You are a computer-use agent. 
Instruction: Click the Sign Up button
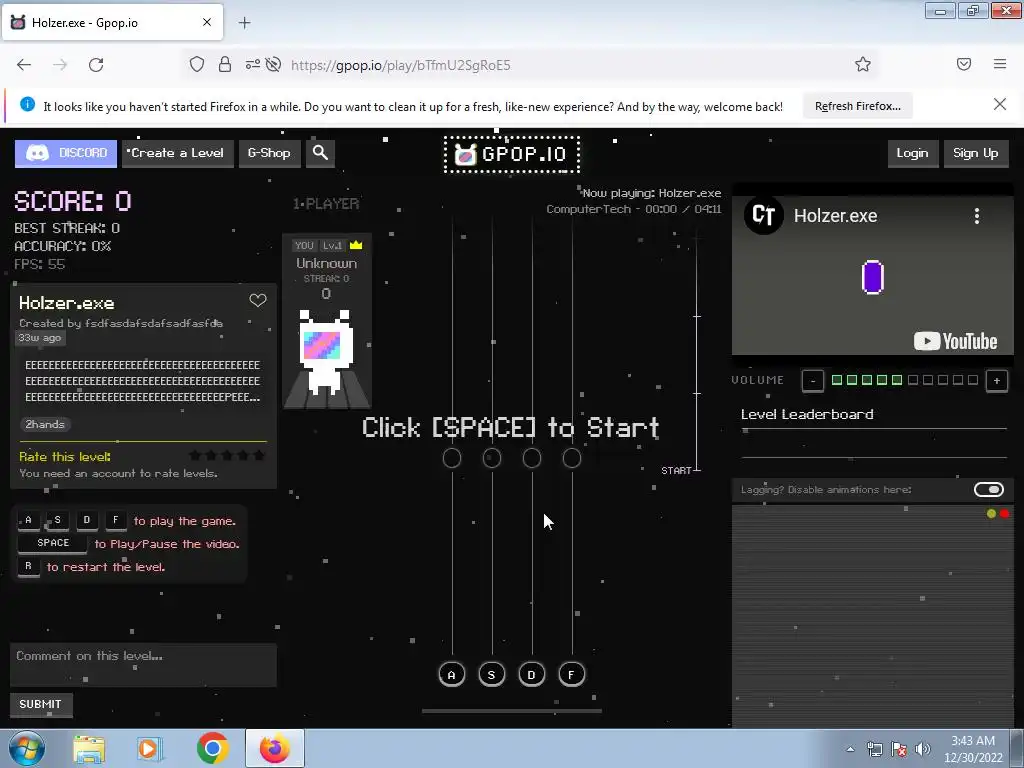[x=976, y=153]
